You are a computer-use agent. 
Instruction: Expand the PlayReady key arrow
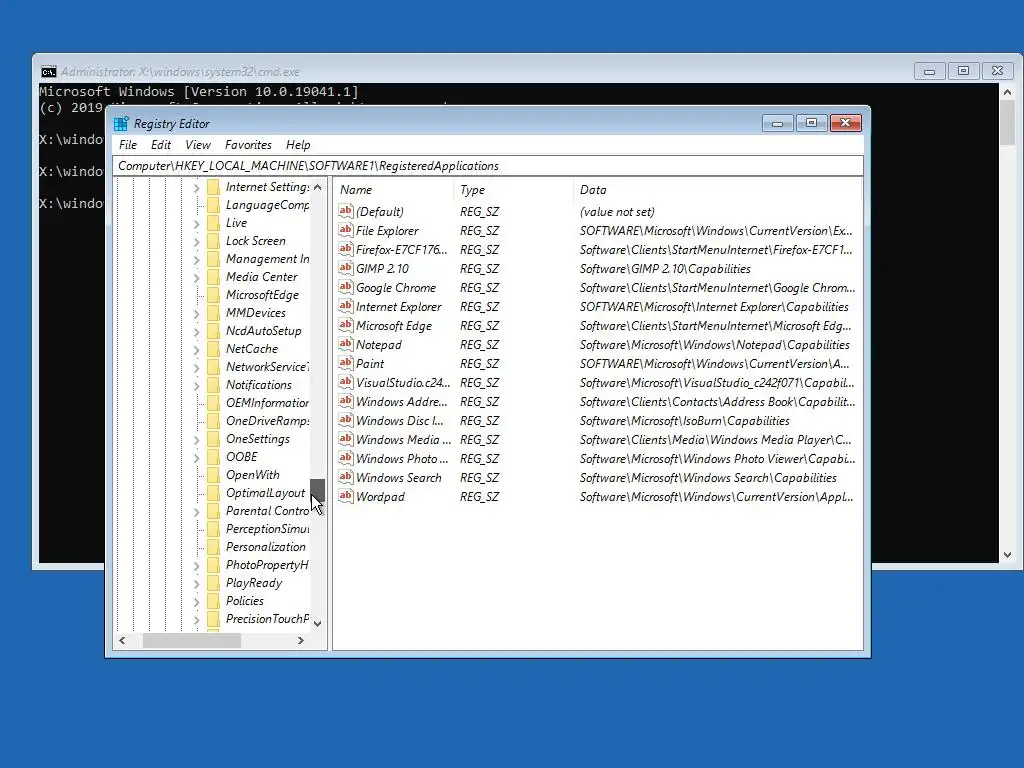point(197,584)
